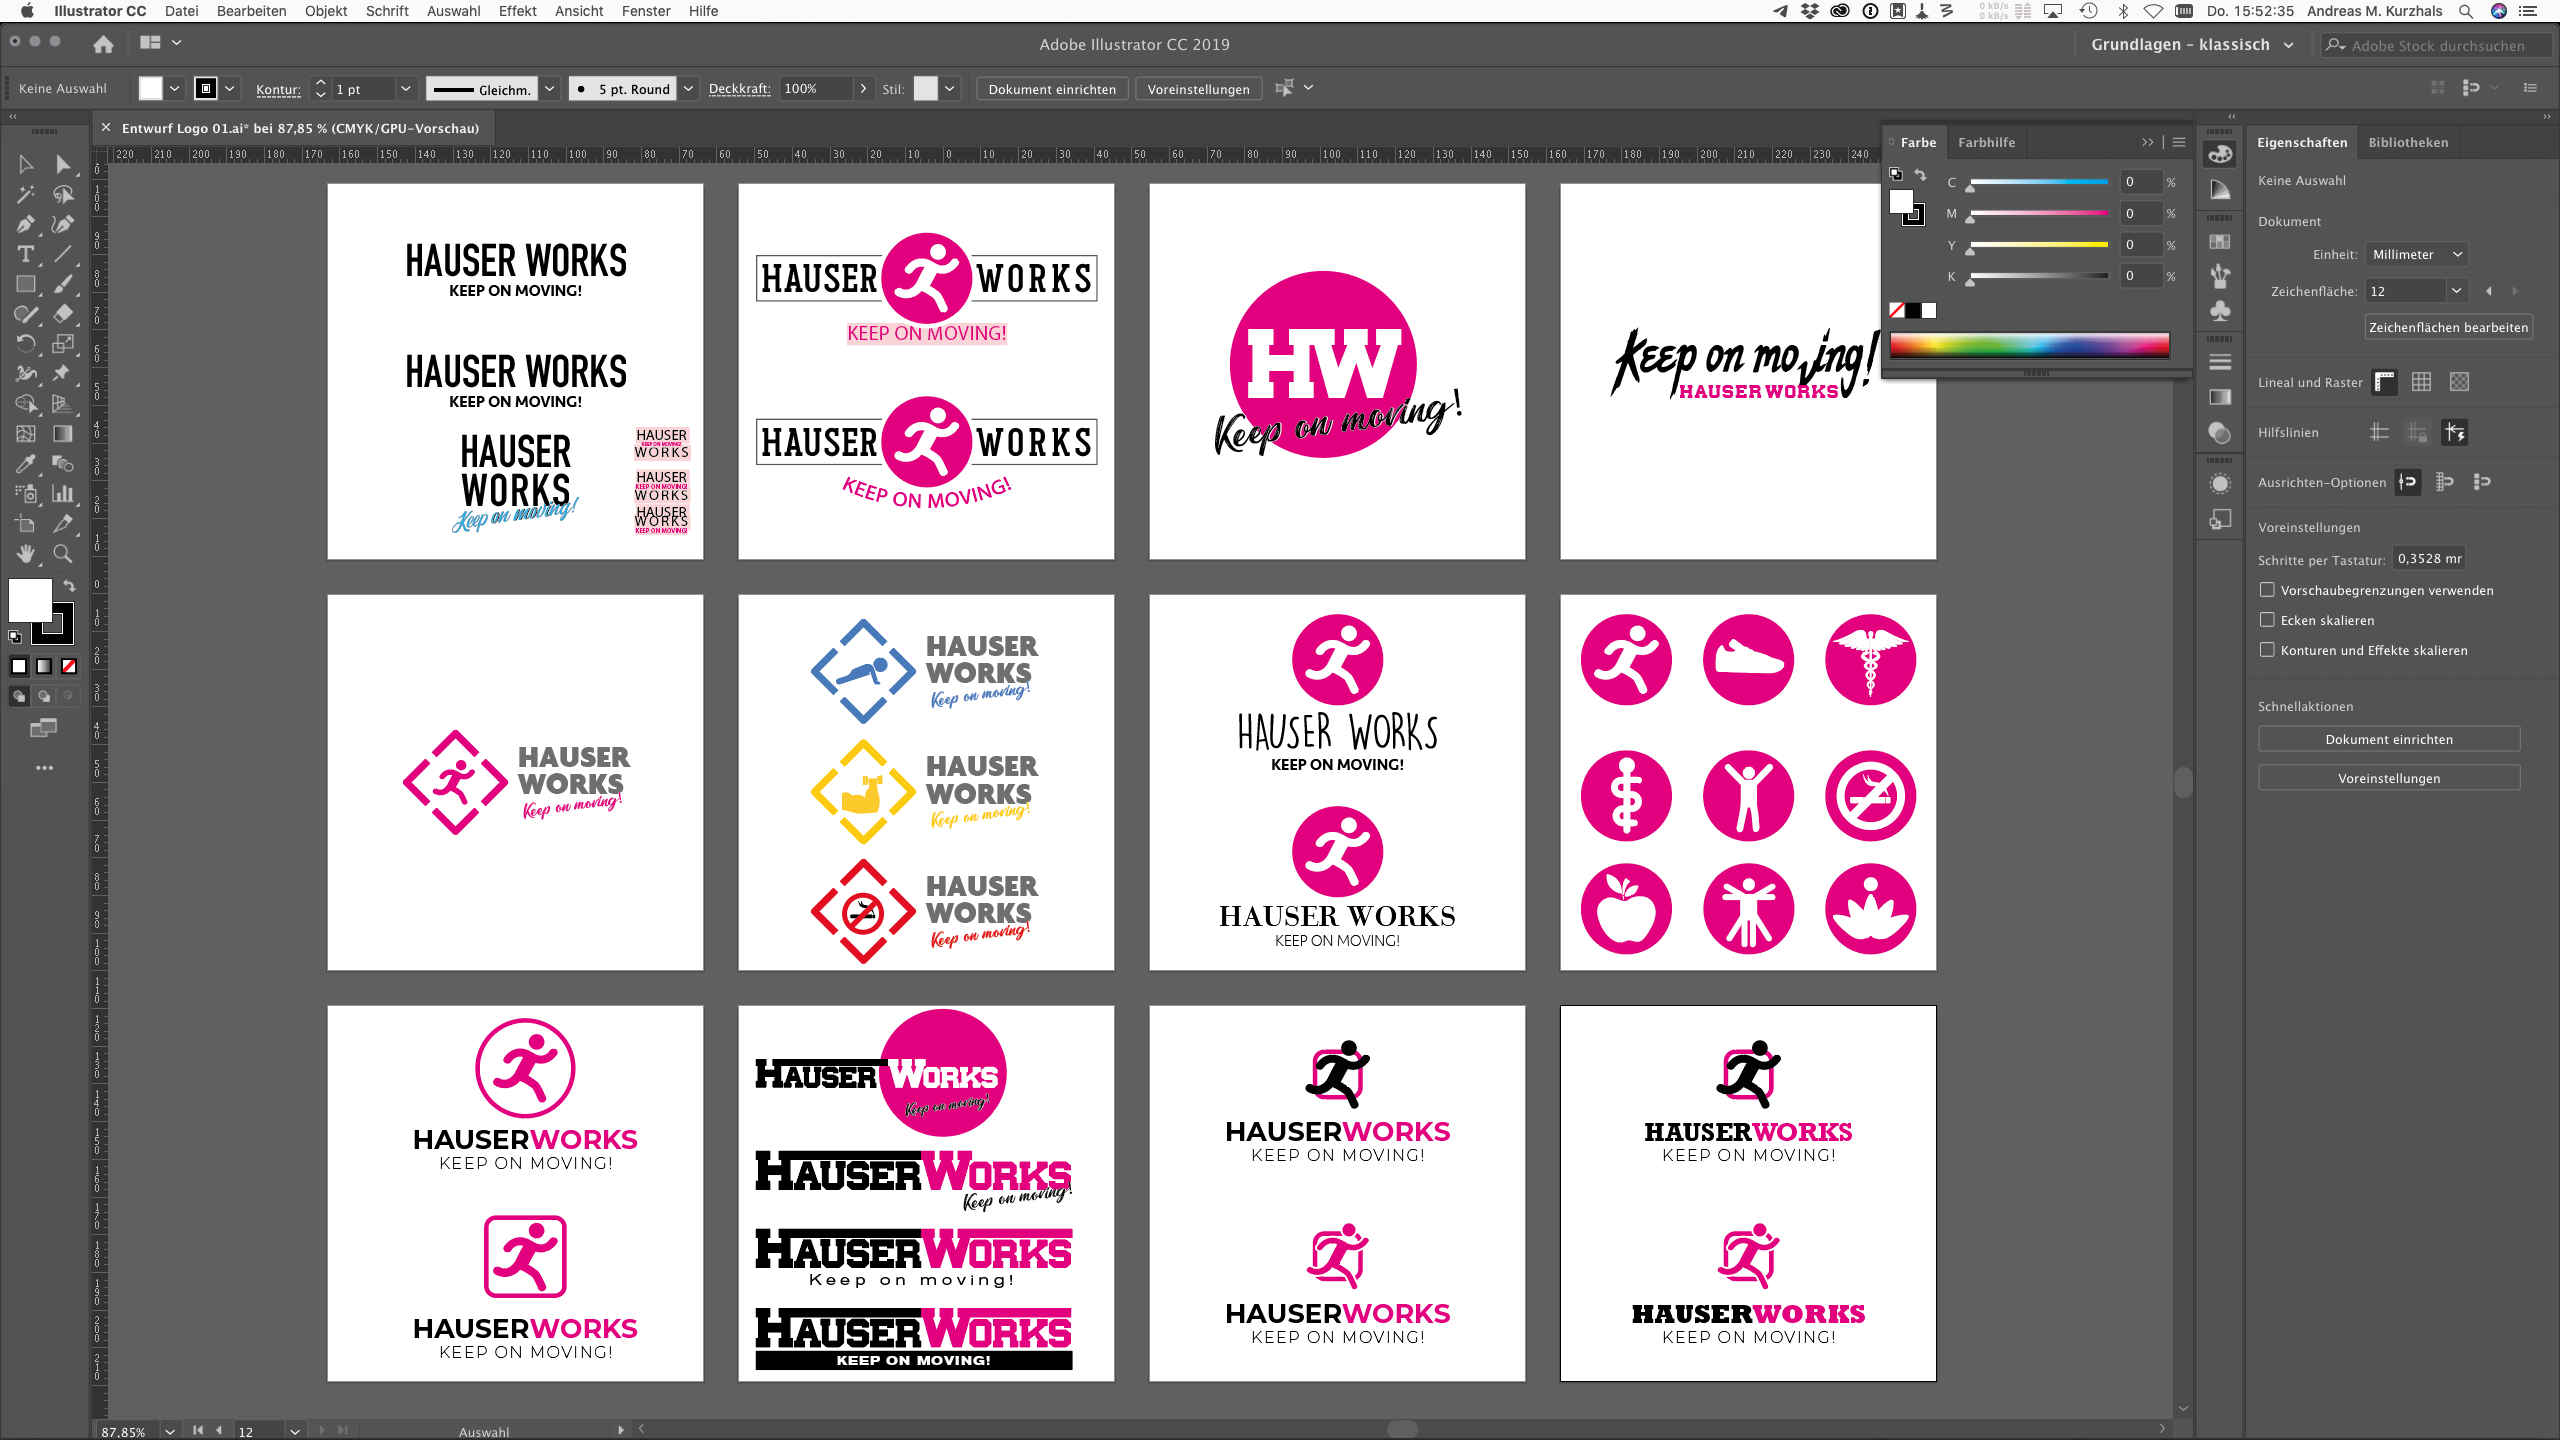Open the Brushes panel icon in dock
Image resolution: width=2560 pixels, height=1440 pixels.
coord(2220,276)
